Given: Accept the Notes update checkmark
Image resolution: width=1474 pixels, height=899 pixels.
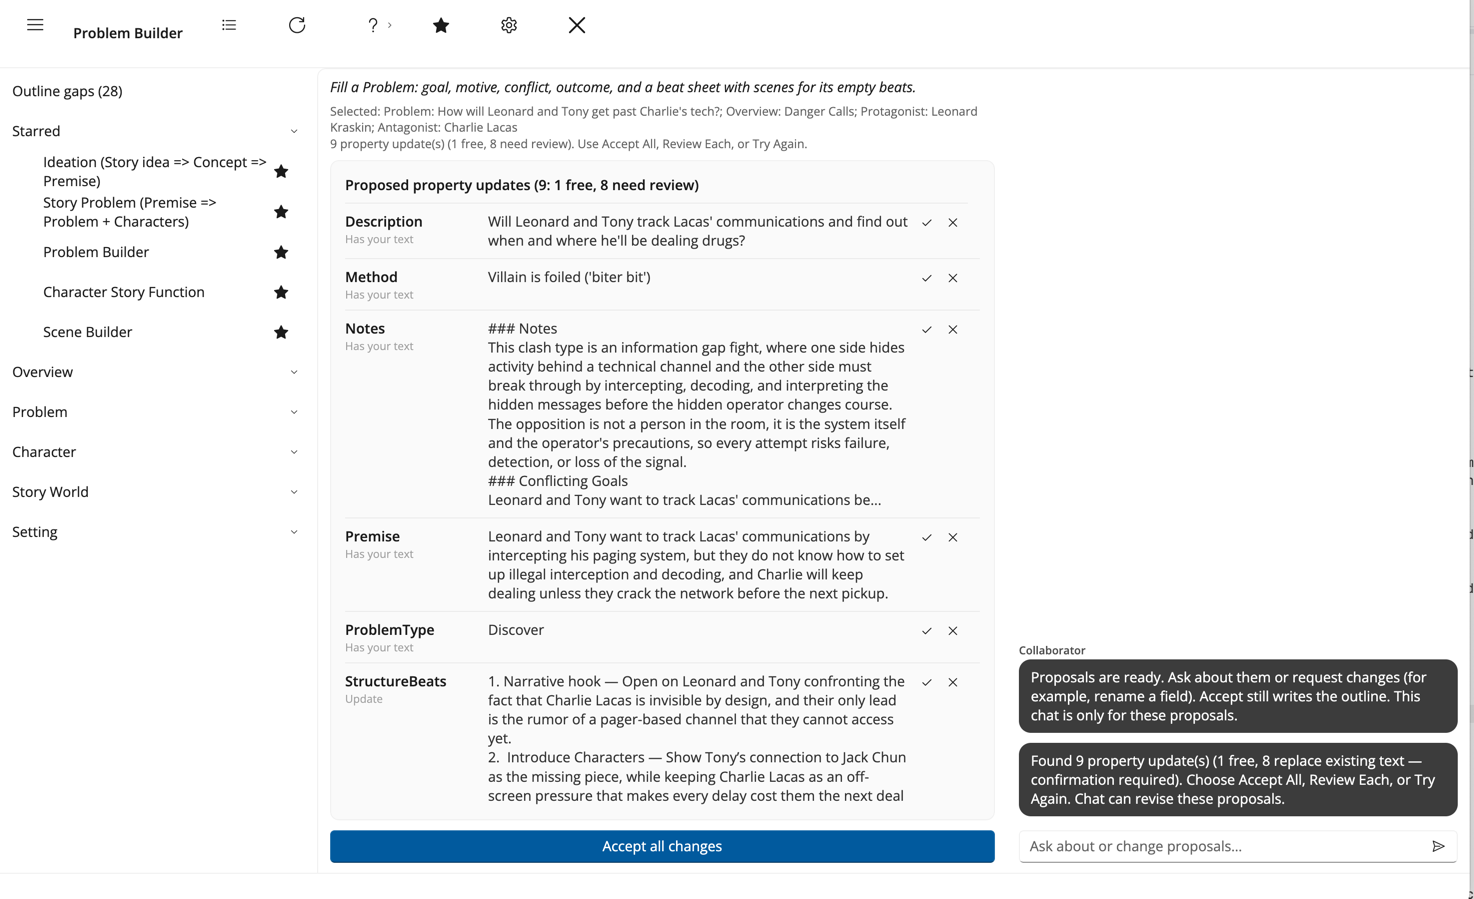Looking at the screenshot, I should point(927,330).
